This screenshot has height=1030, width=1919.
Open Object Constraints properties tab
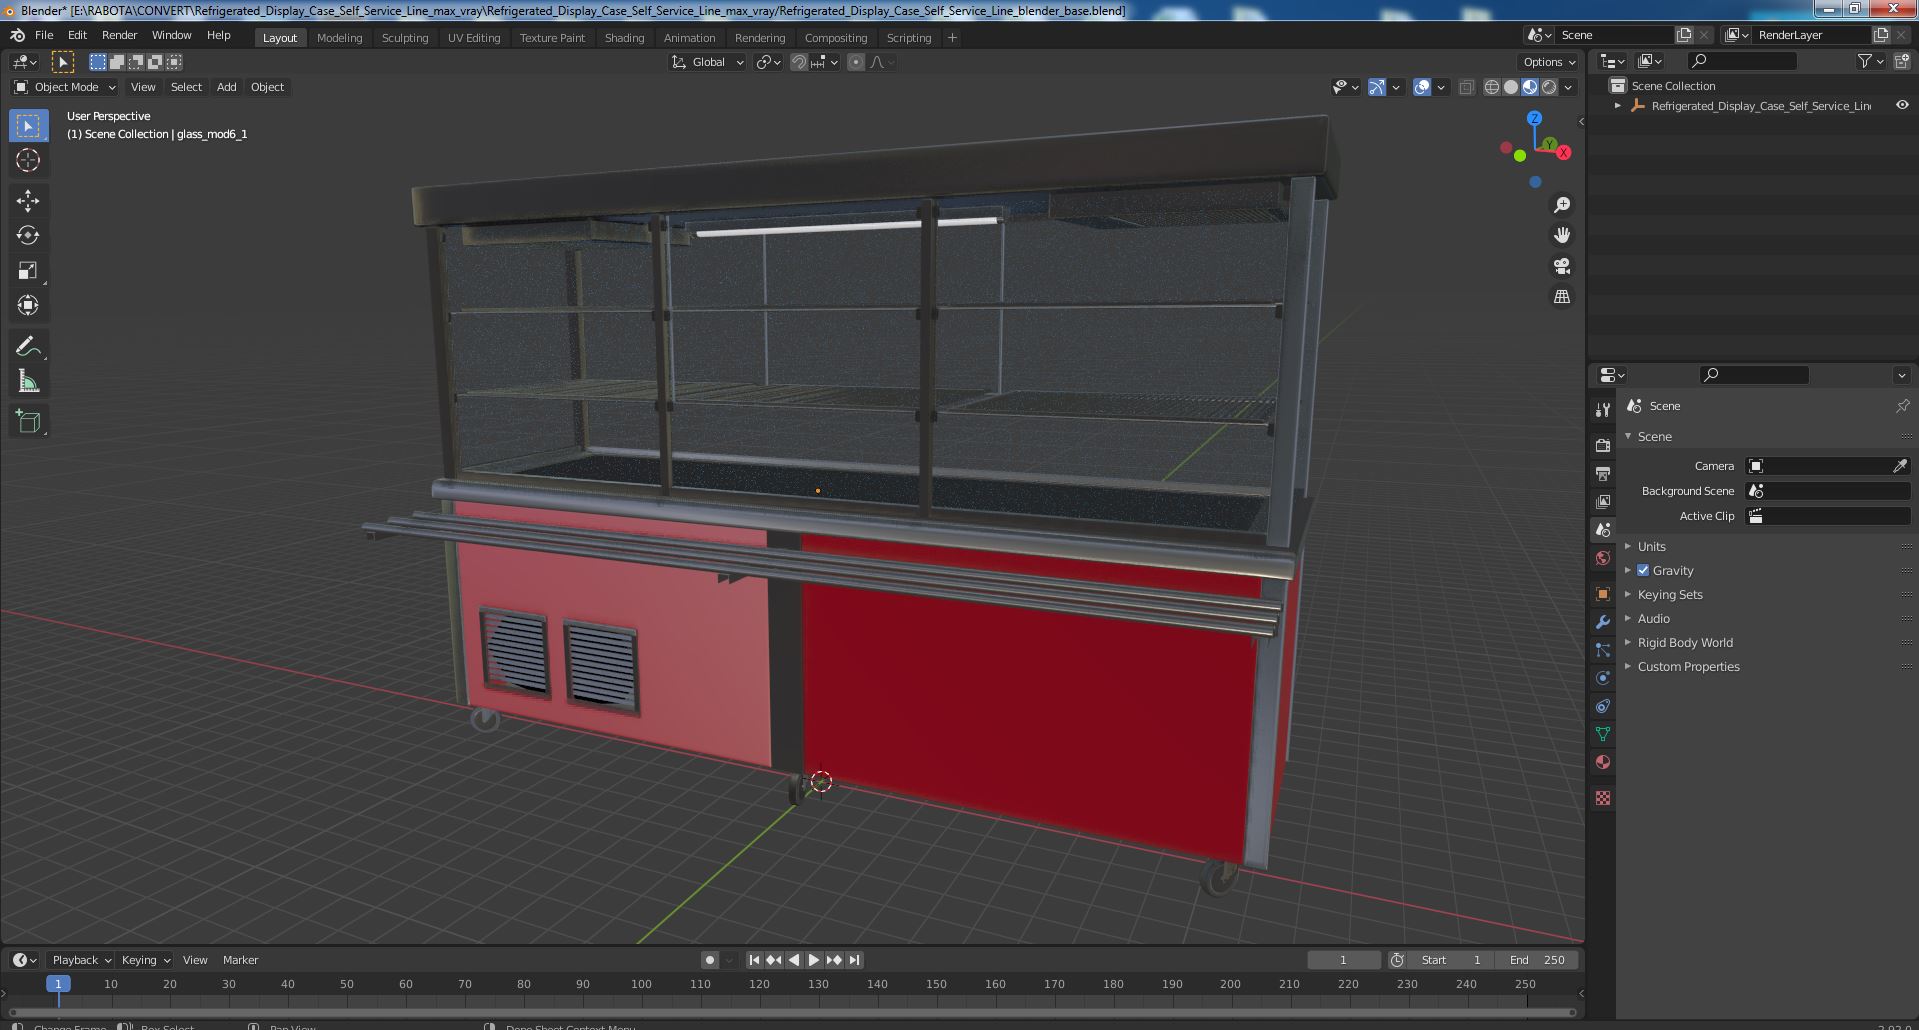point(1603,706)
